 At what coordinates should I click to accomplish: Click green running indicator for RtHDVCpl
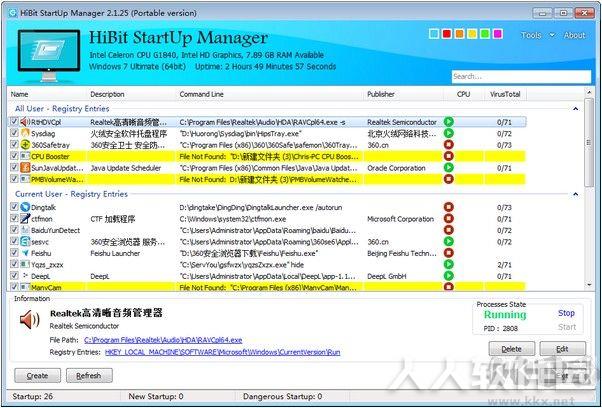point(448,122)
